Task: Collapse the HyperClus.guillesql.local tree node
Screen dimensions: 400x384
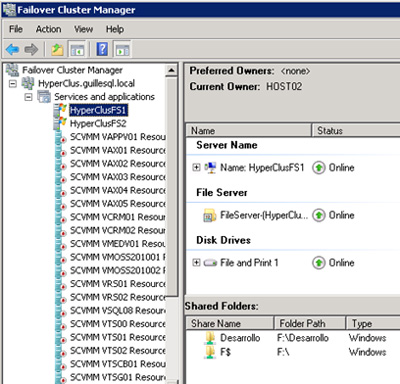Action: click(13, 83)
